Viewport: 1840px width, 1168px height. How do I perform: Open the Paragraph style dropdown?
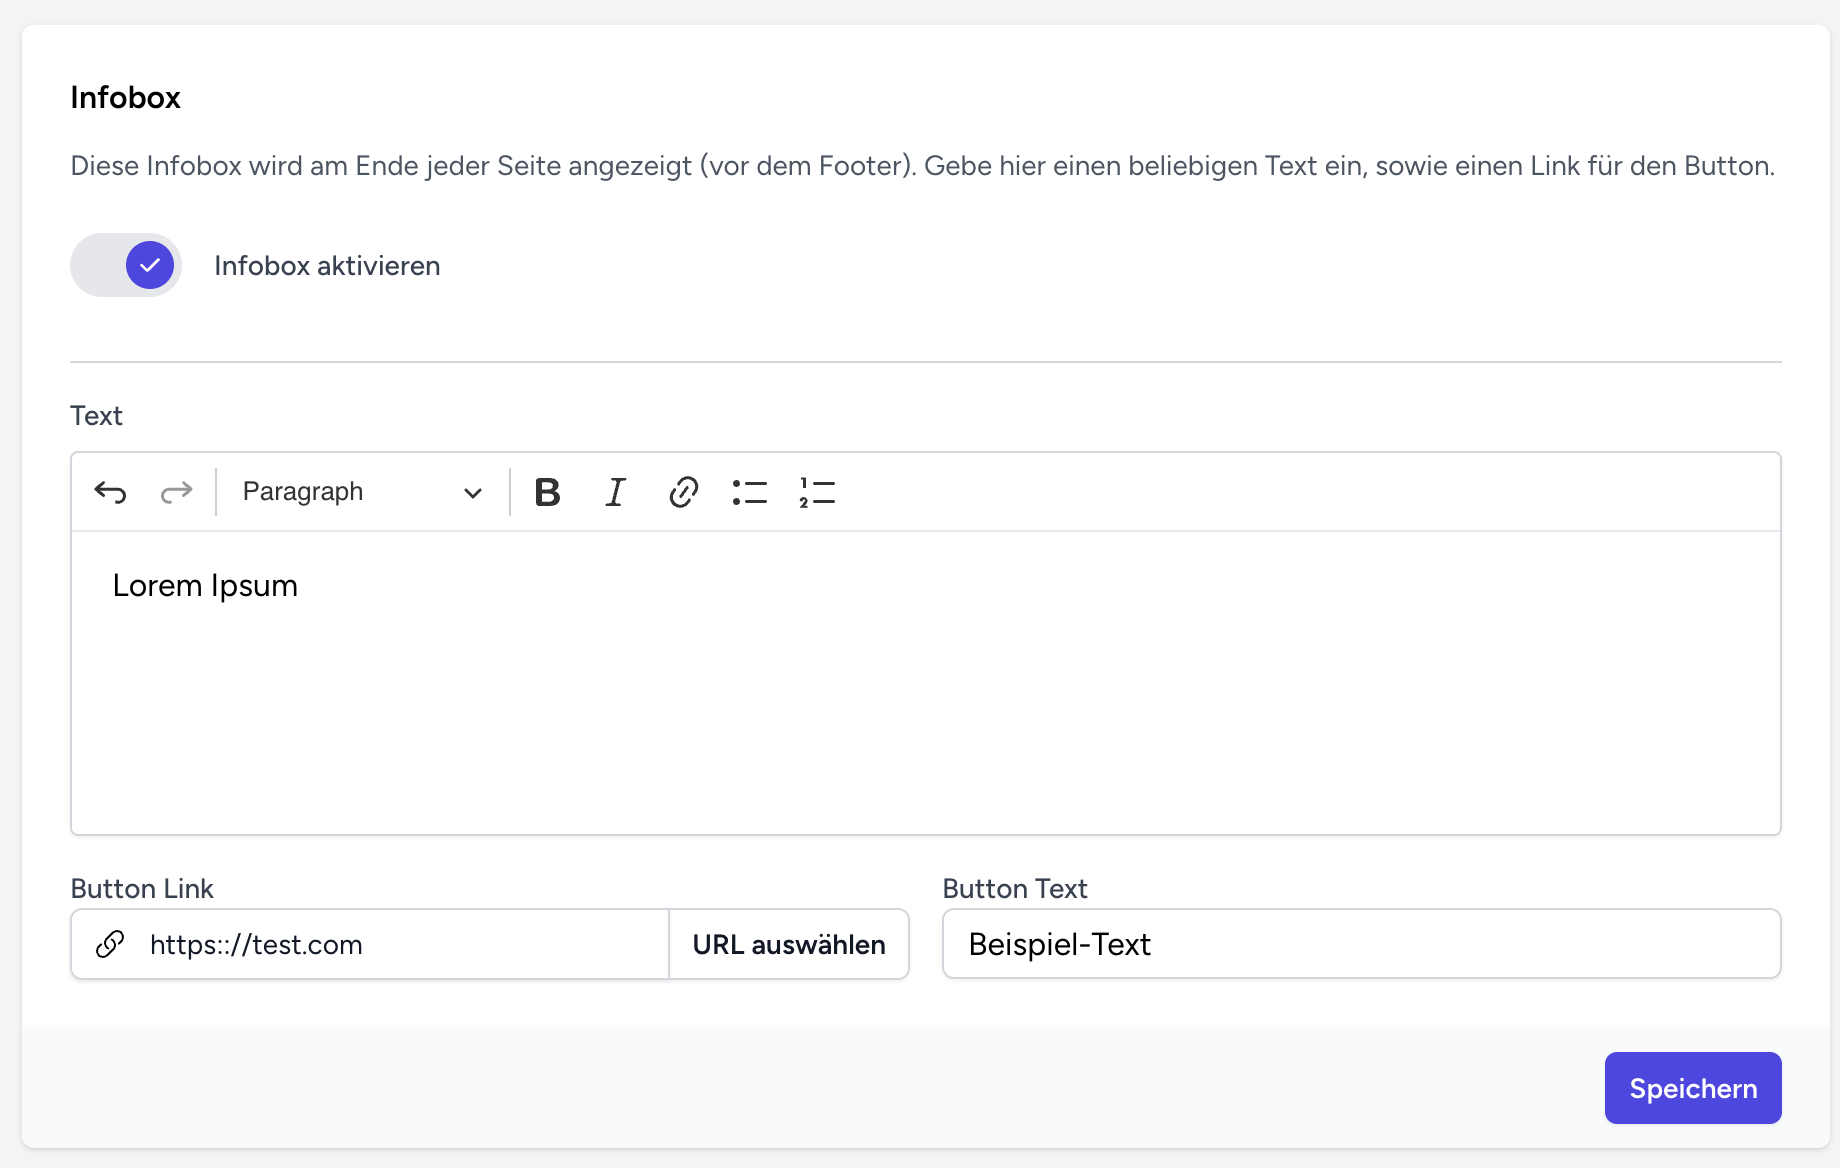360,492
